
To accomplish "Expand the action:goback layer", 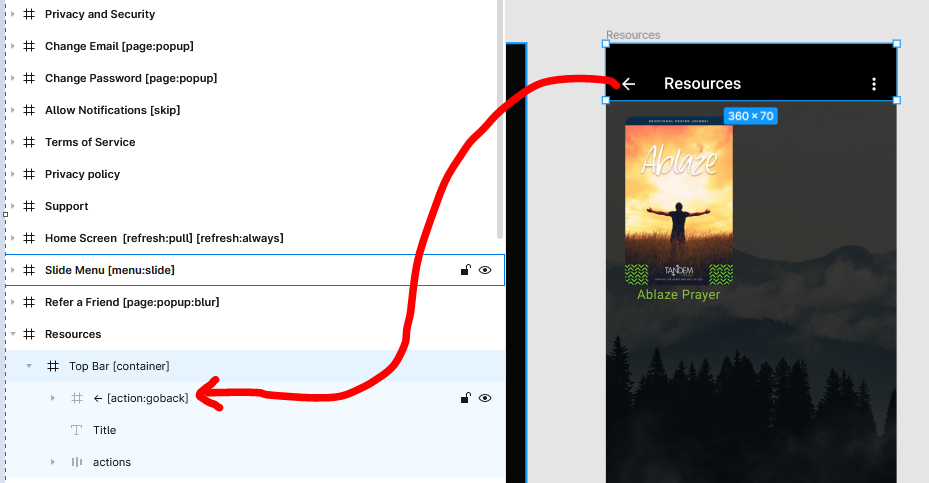I will (53, 398).
